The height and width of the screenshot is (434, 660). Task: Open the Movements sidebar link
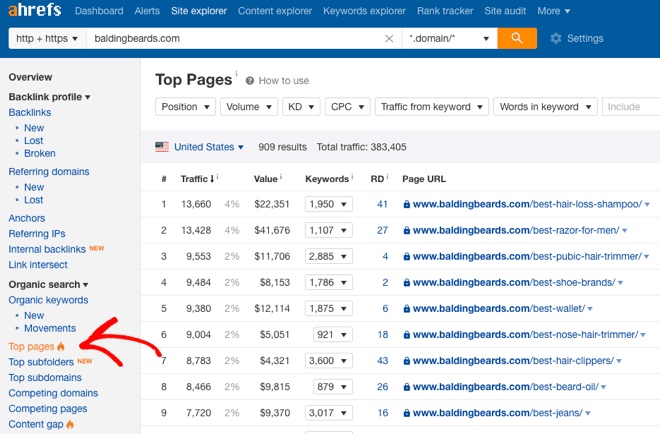pos(50,328)
